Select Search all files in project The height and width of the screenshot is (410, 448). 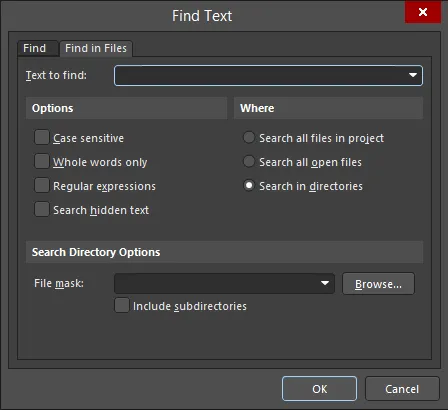[249, 138]
